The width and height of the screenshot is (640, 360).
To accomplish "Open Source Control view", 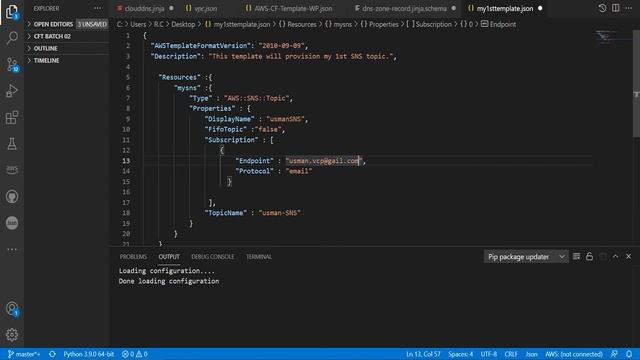I will tap(12, 64).
